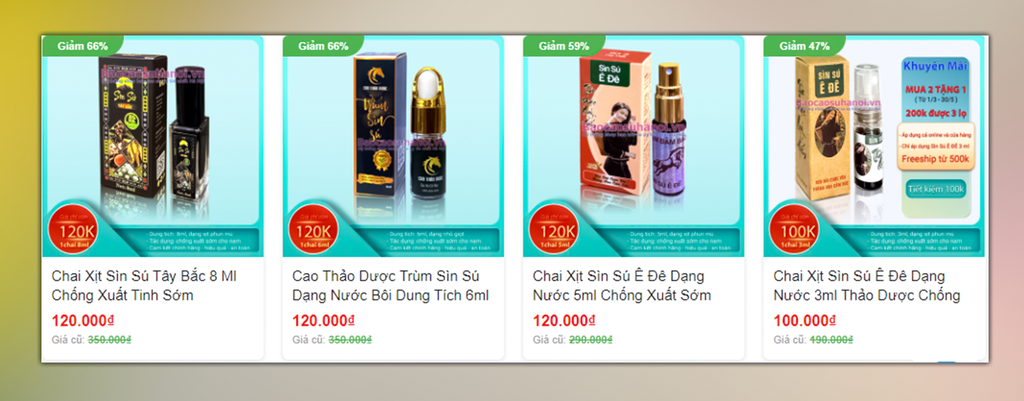Click the Tiết kiệm 100k button in promo
Viewport: 1024px width, 401px height.
coord(935,189)
